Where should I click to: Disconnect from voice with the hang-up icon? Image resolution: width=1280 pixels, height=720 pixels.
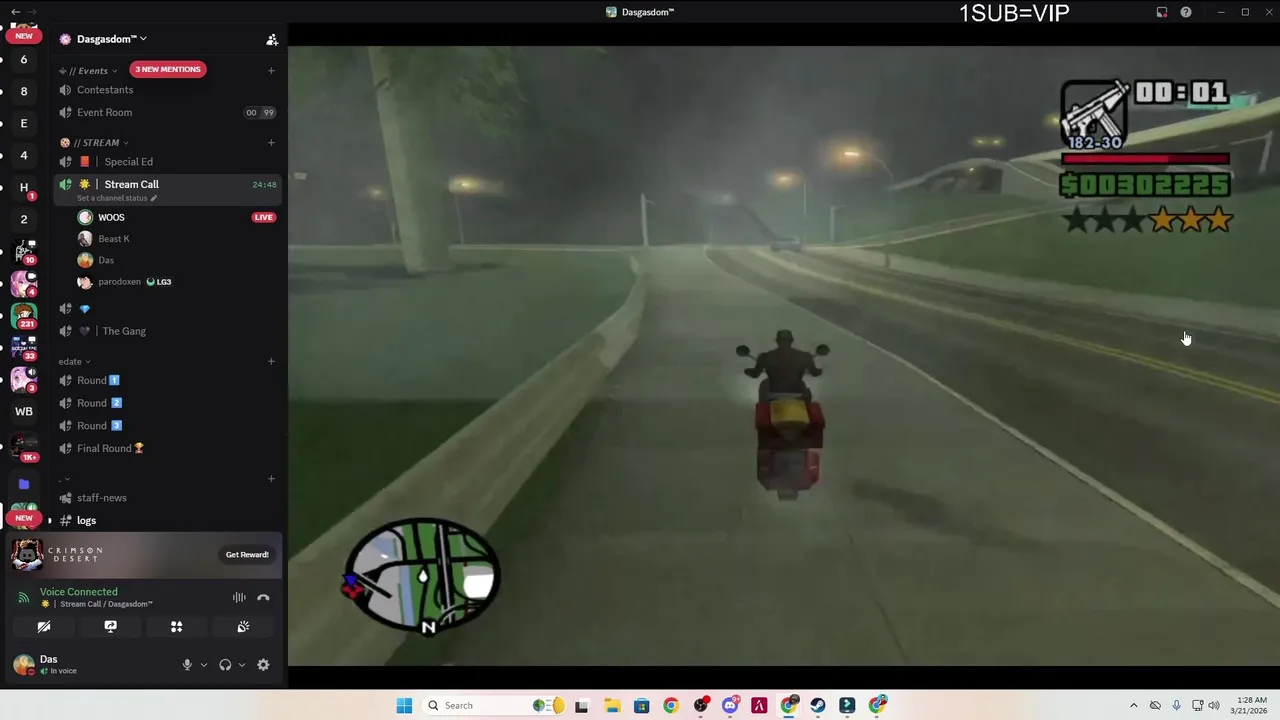point(263,598)
